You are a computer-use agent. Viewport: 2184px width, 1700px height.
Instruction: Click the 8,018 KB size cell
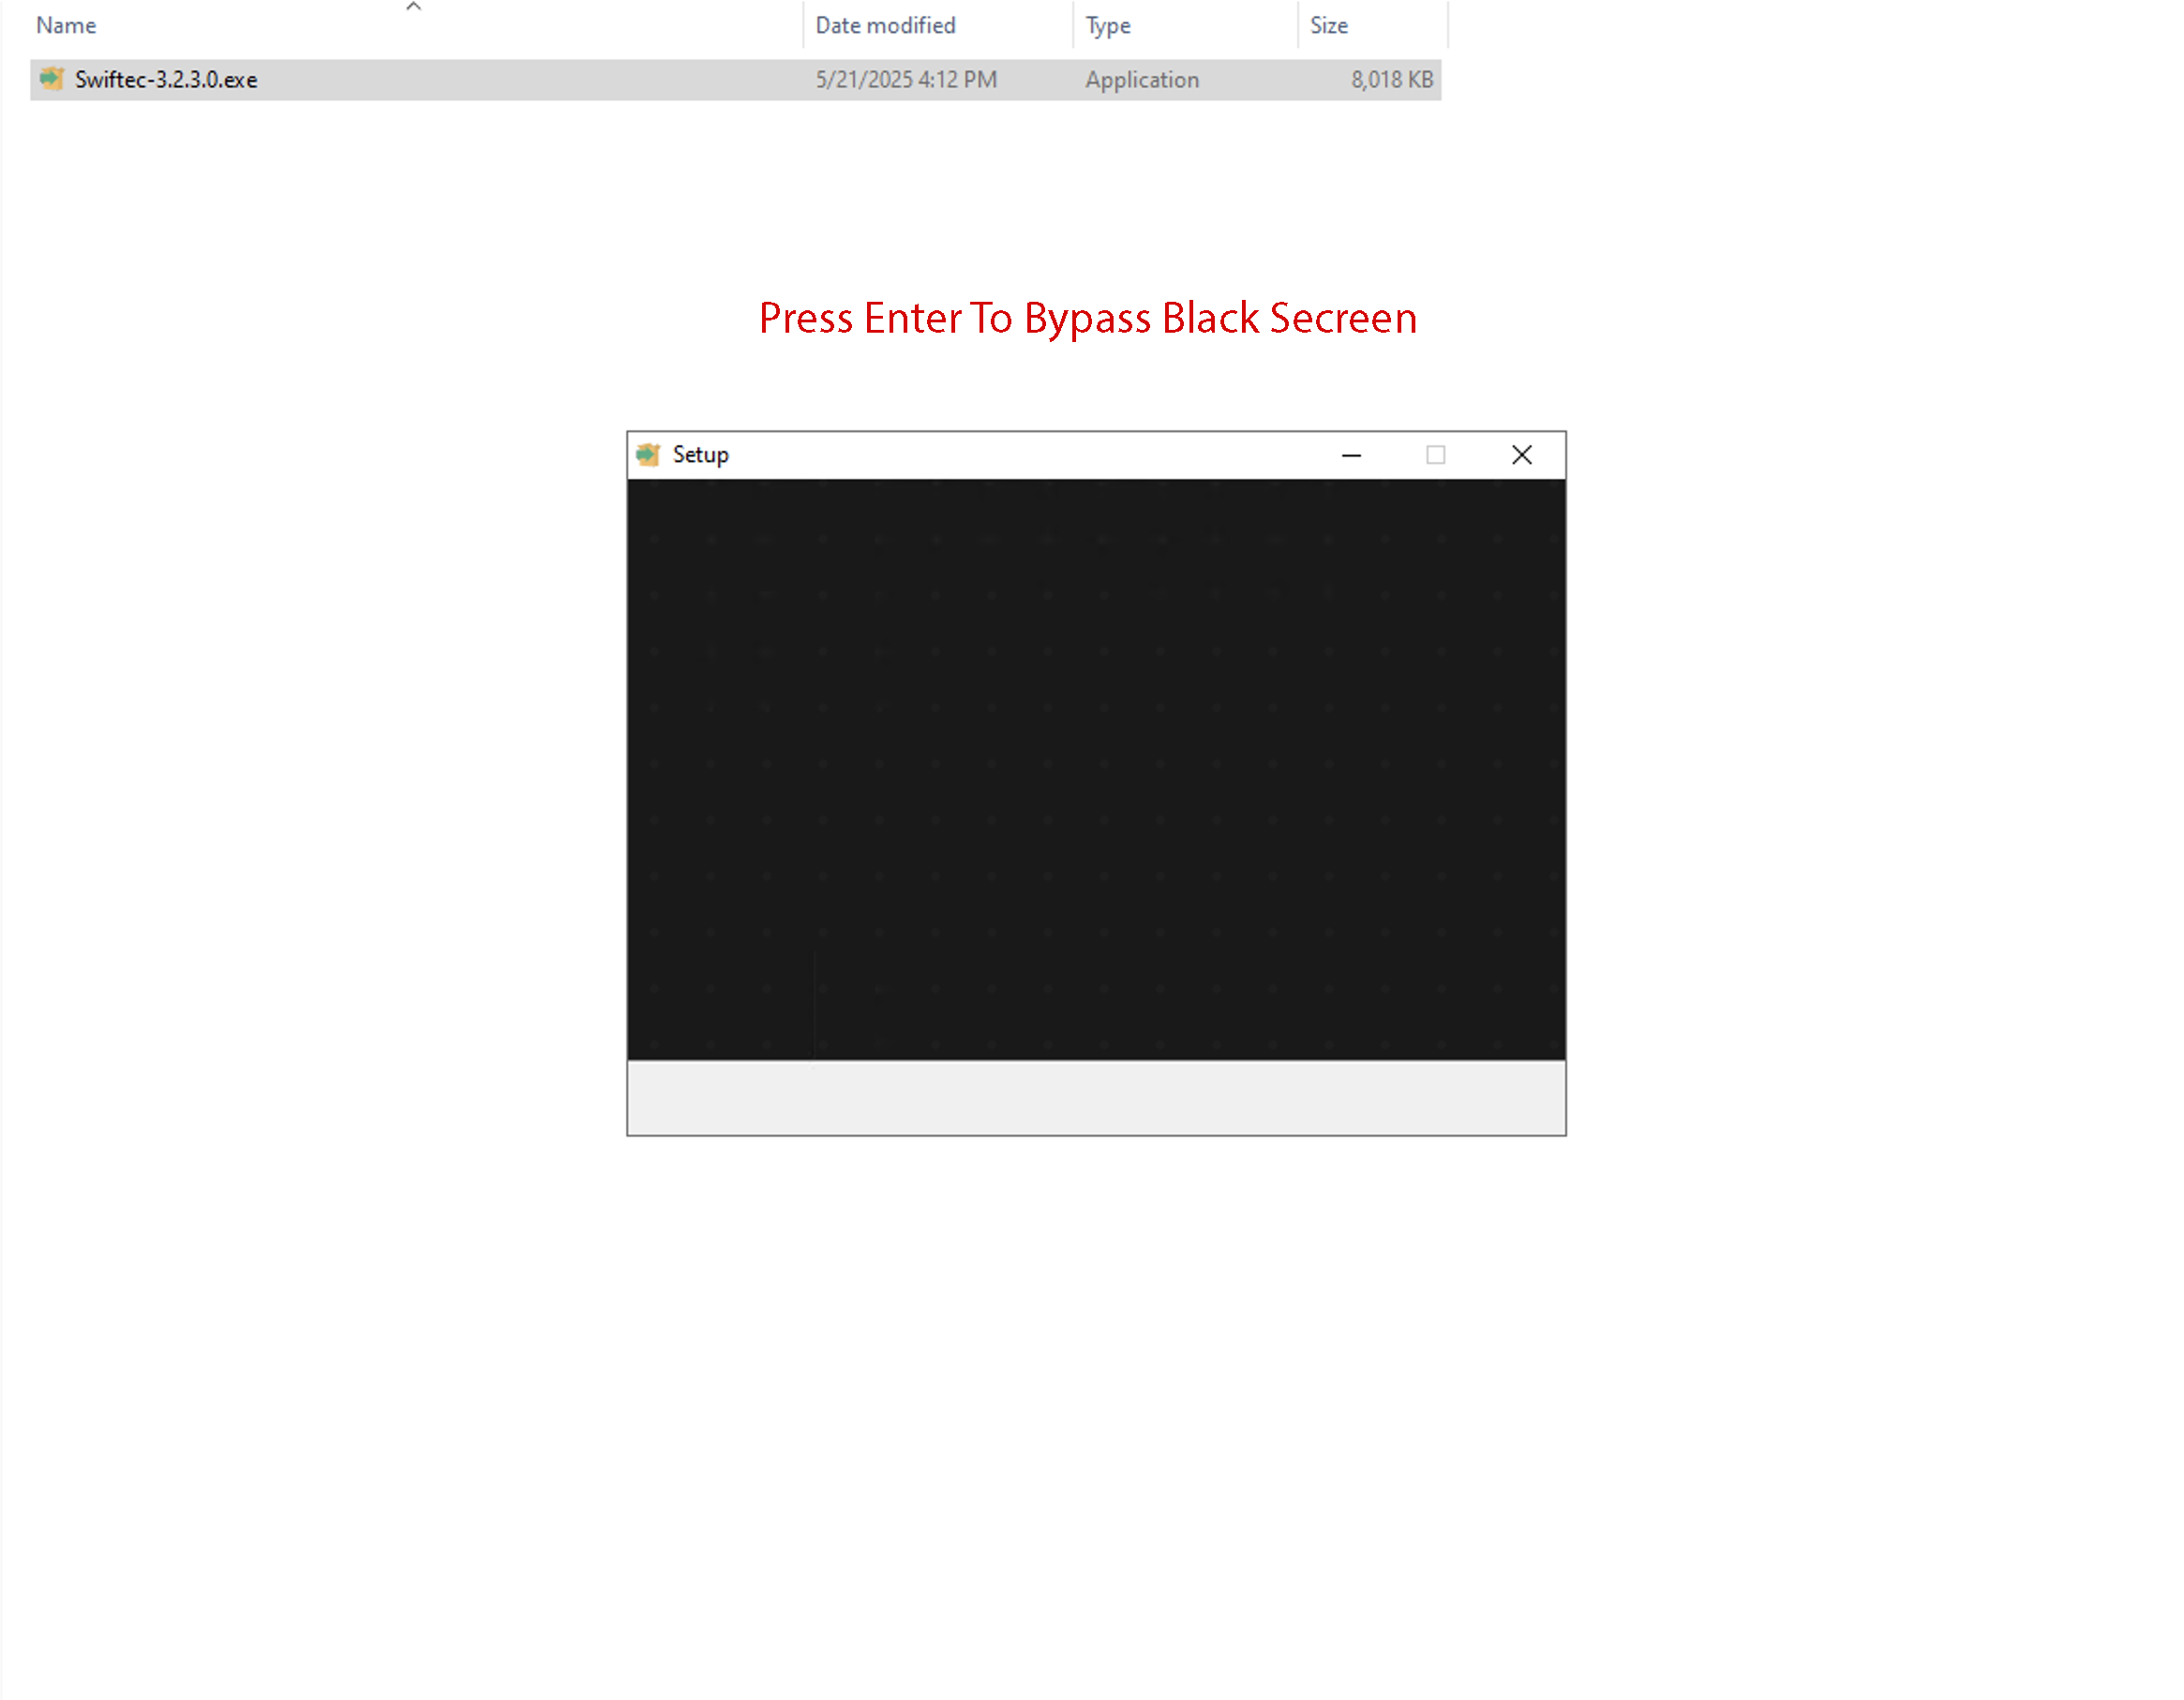pyautogui.click(x=1392, y=80)
